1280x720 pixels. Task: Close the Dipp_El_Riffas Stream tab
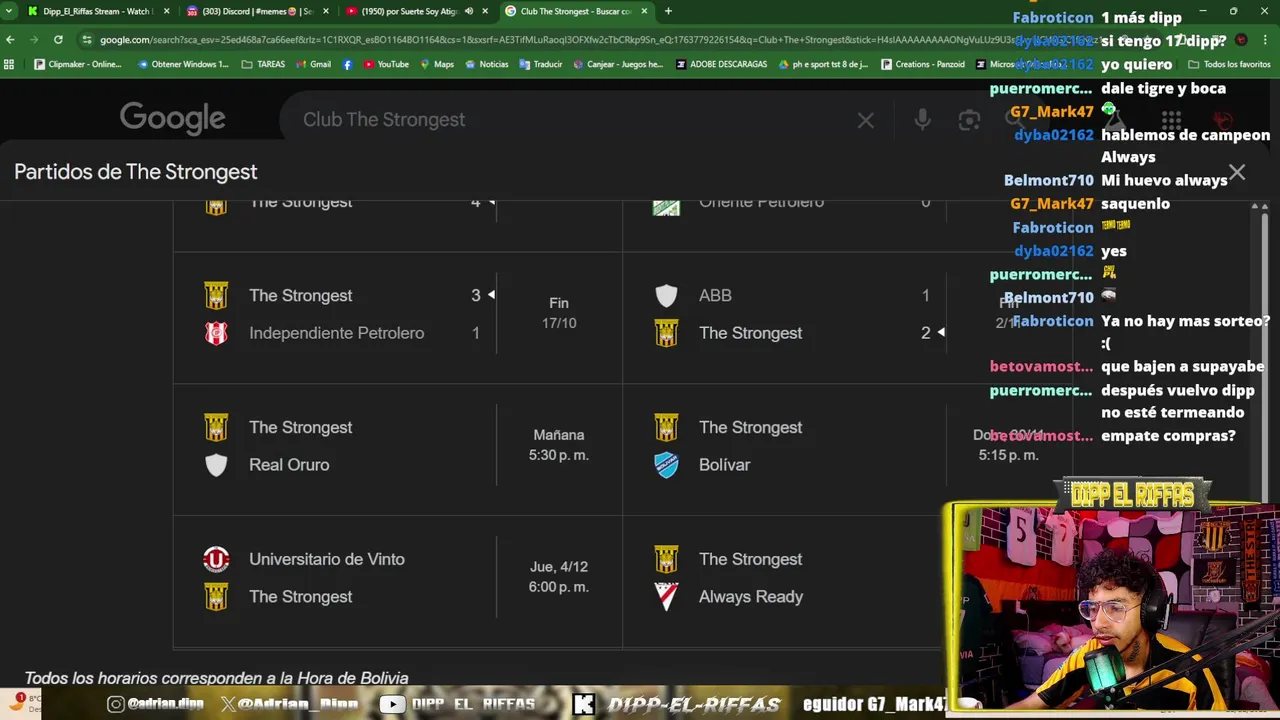click(x=166, y=11)
